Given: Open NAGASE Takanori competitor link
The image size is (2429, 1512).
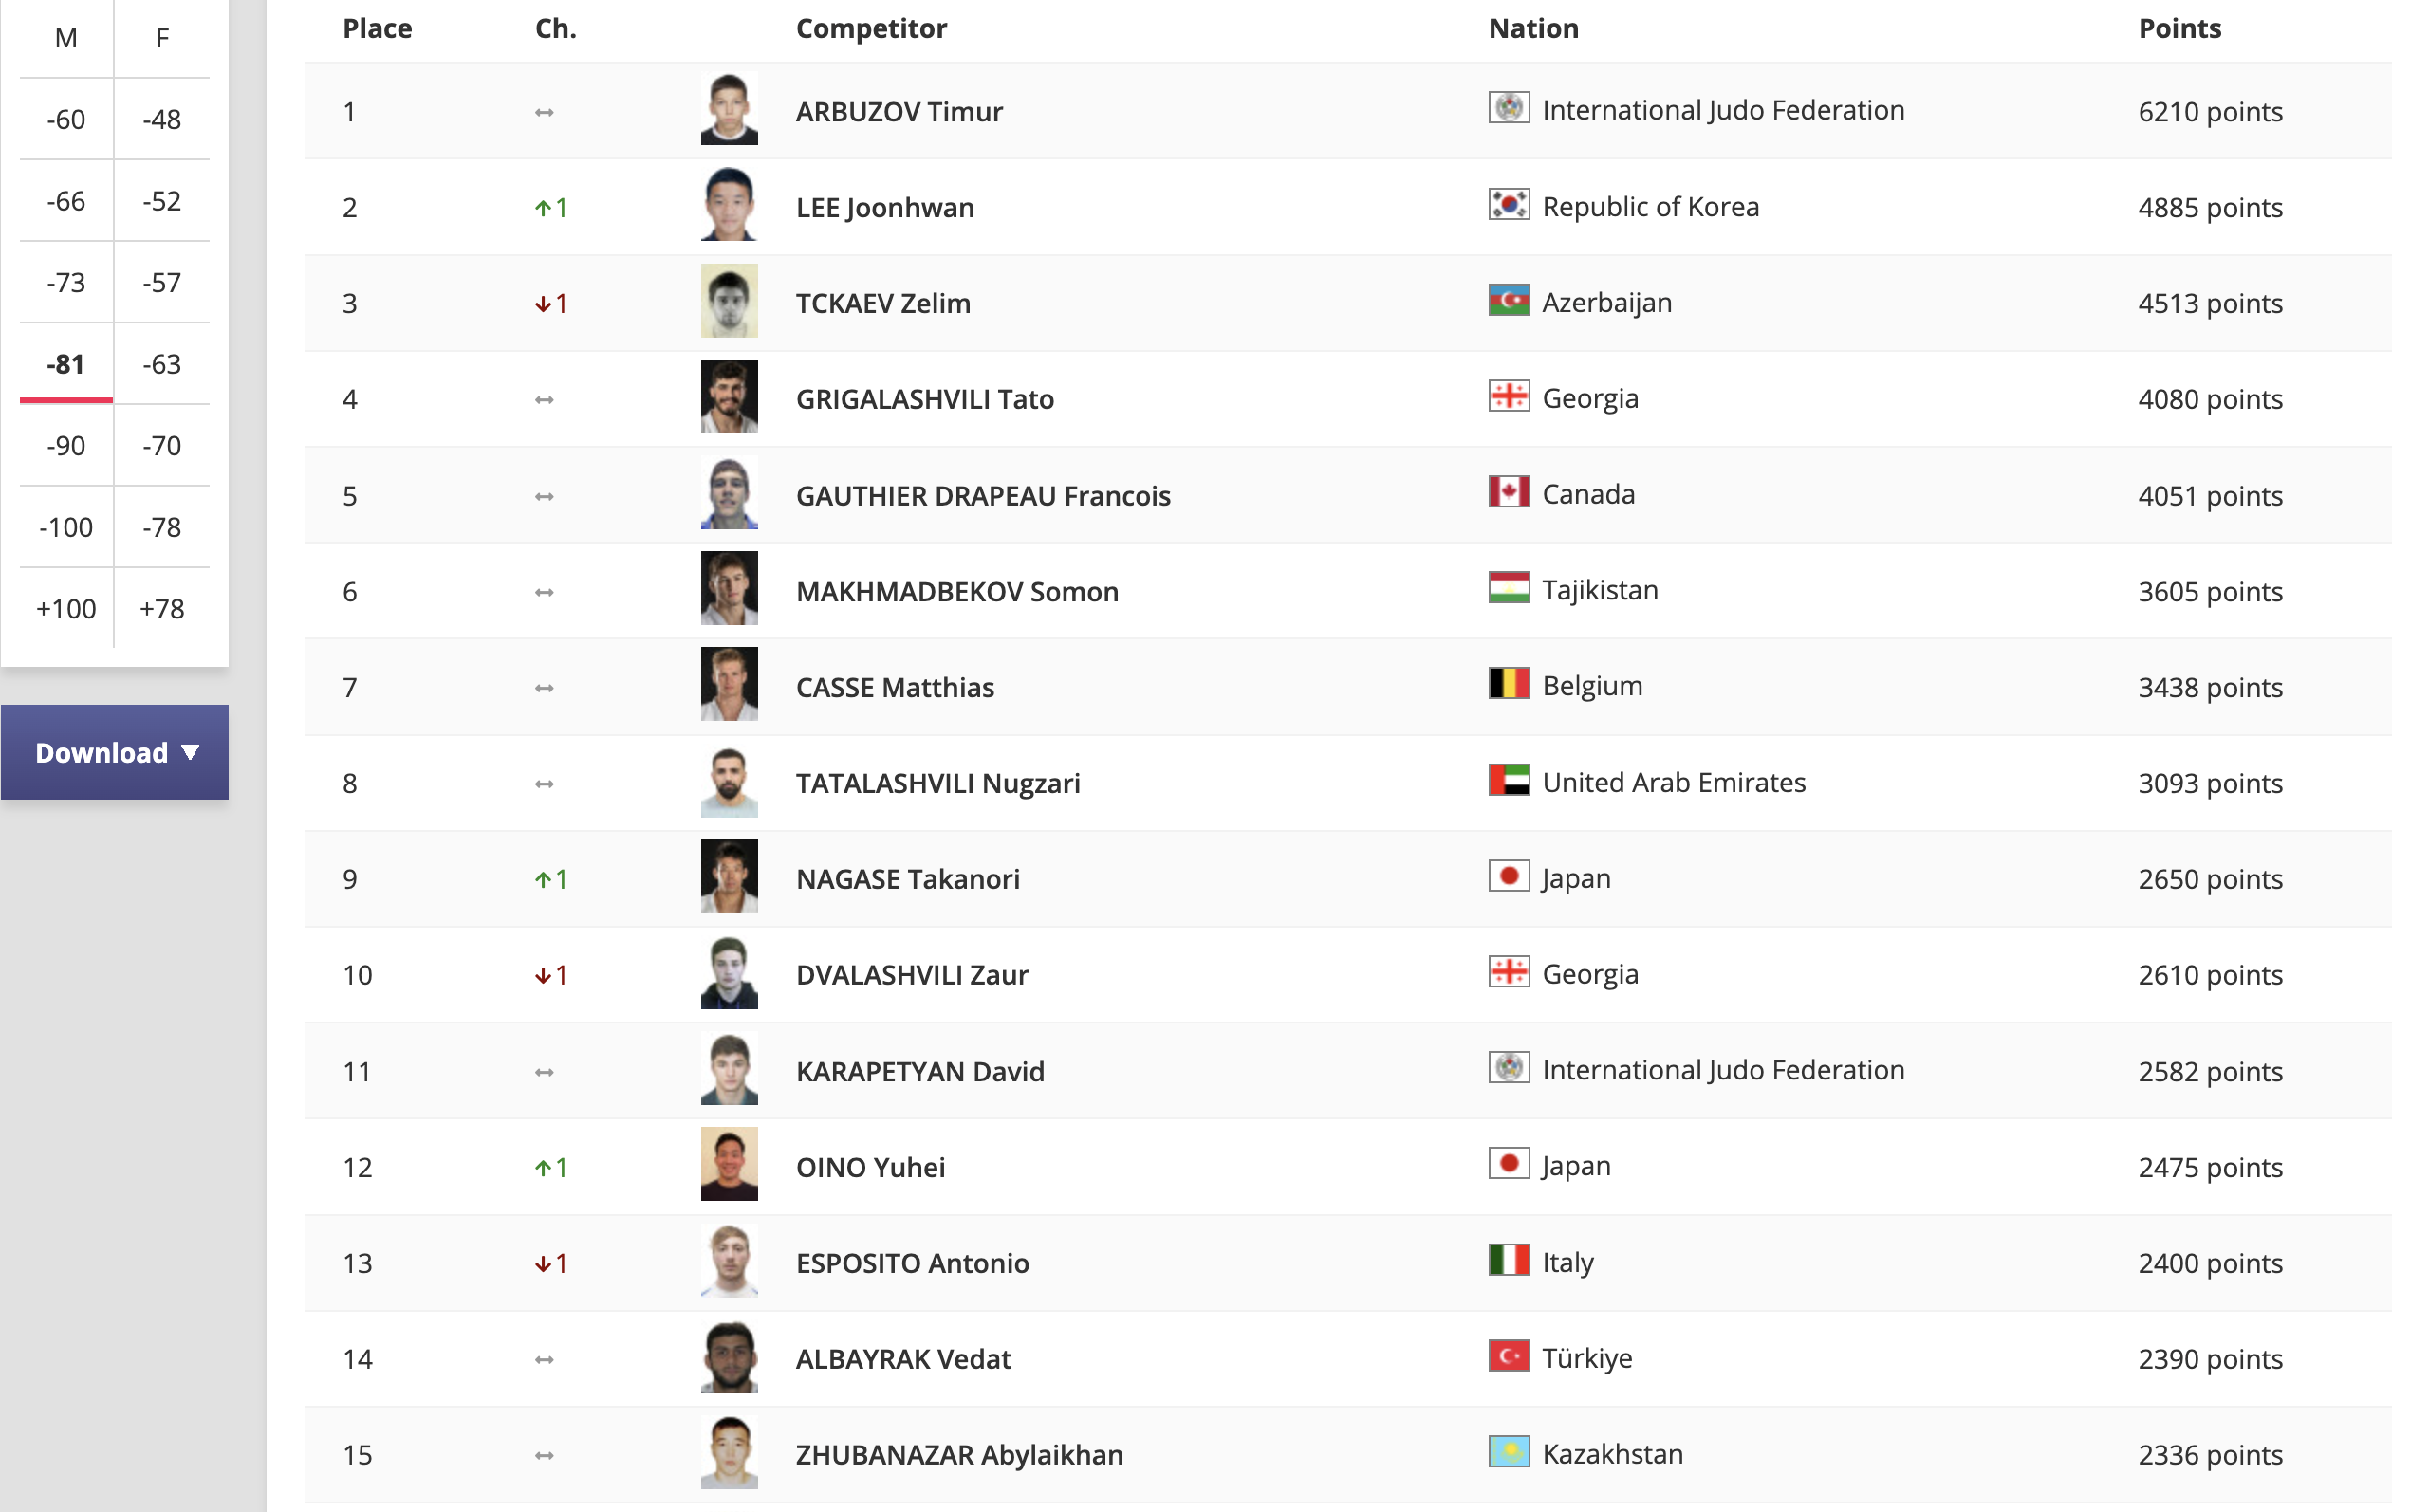Looking at the screenshot, I should click(908, 879).
